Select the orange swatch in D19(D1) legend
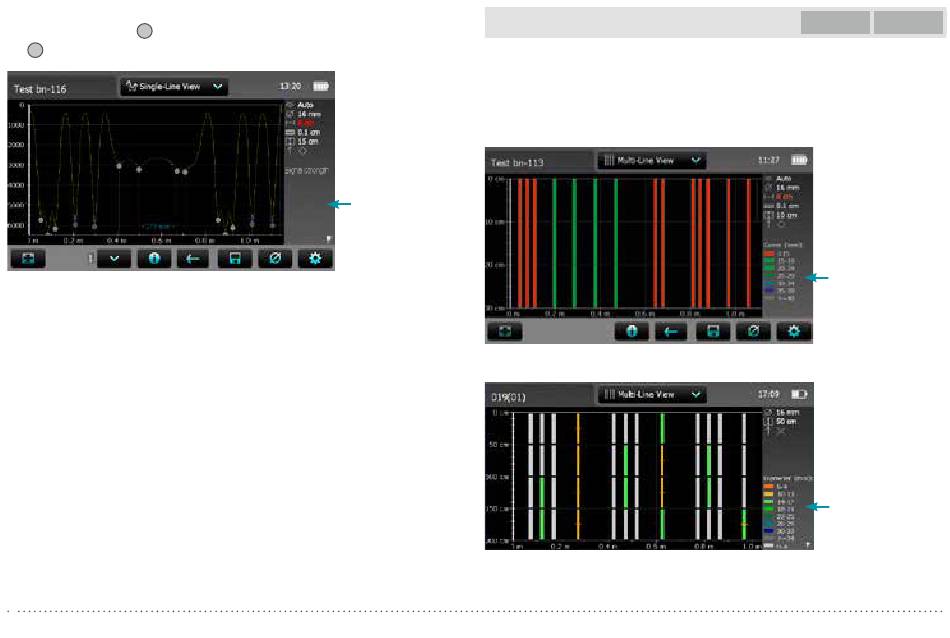 tap(768, 487)
